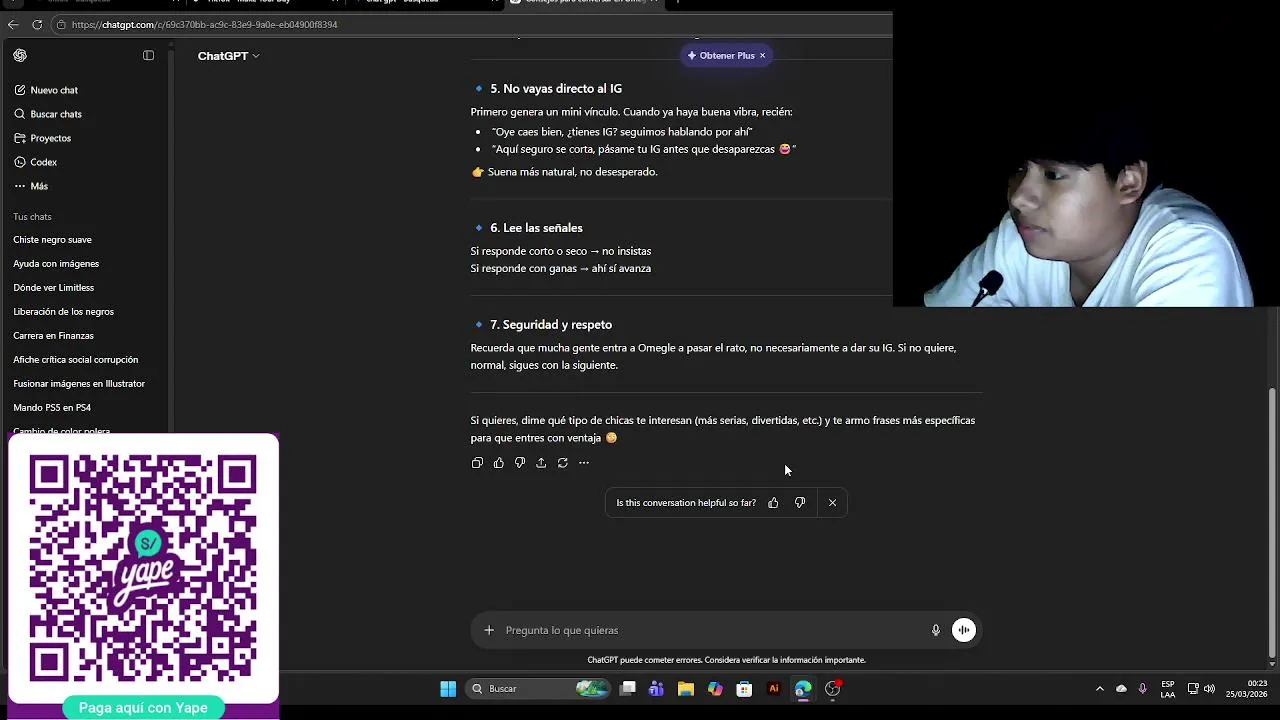Open more actions under the response
Image resolution: width=1280 pixels, height=720 pixels.
click(x=584, y=463)
